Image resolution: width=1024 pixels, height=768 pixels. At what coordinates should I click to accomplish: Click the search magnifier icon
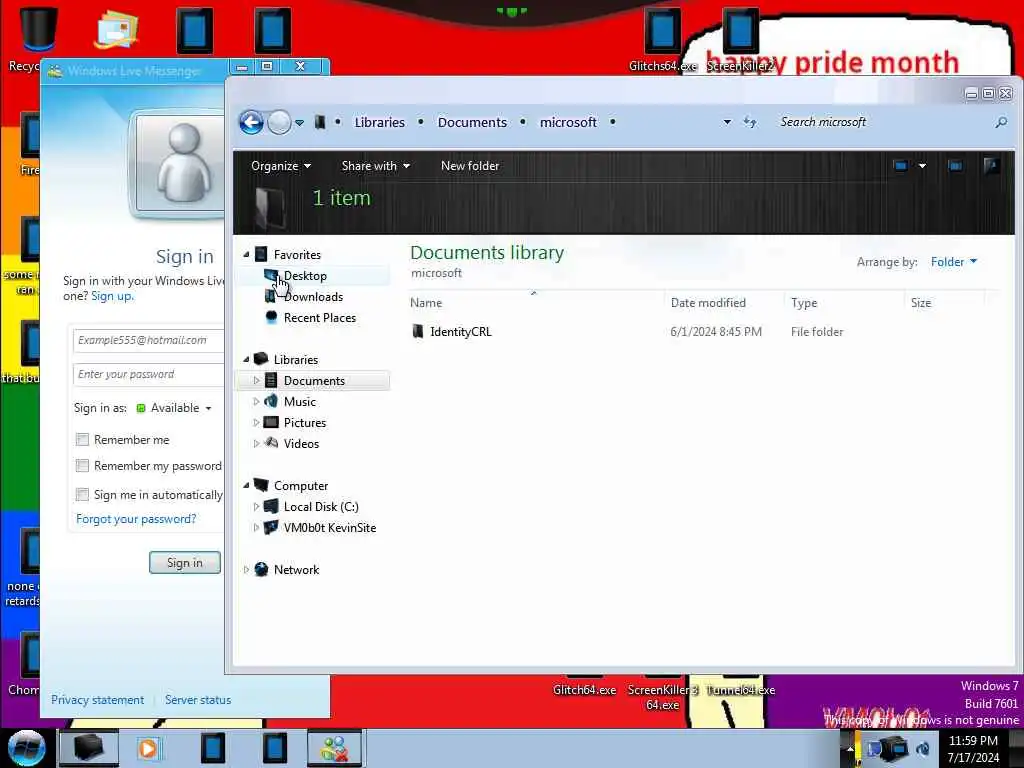tap(1001, 122)
